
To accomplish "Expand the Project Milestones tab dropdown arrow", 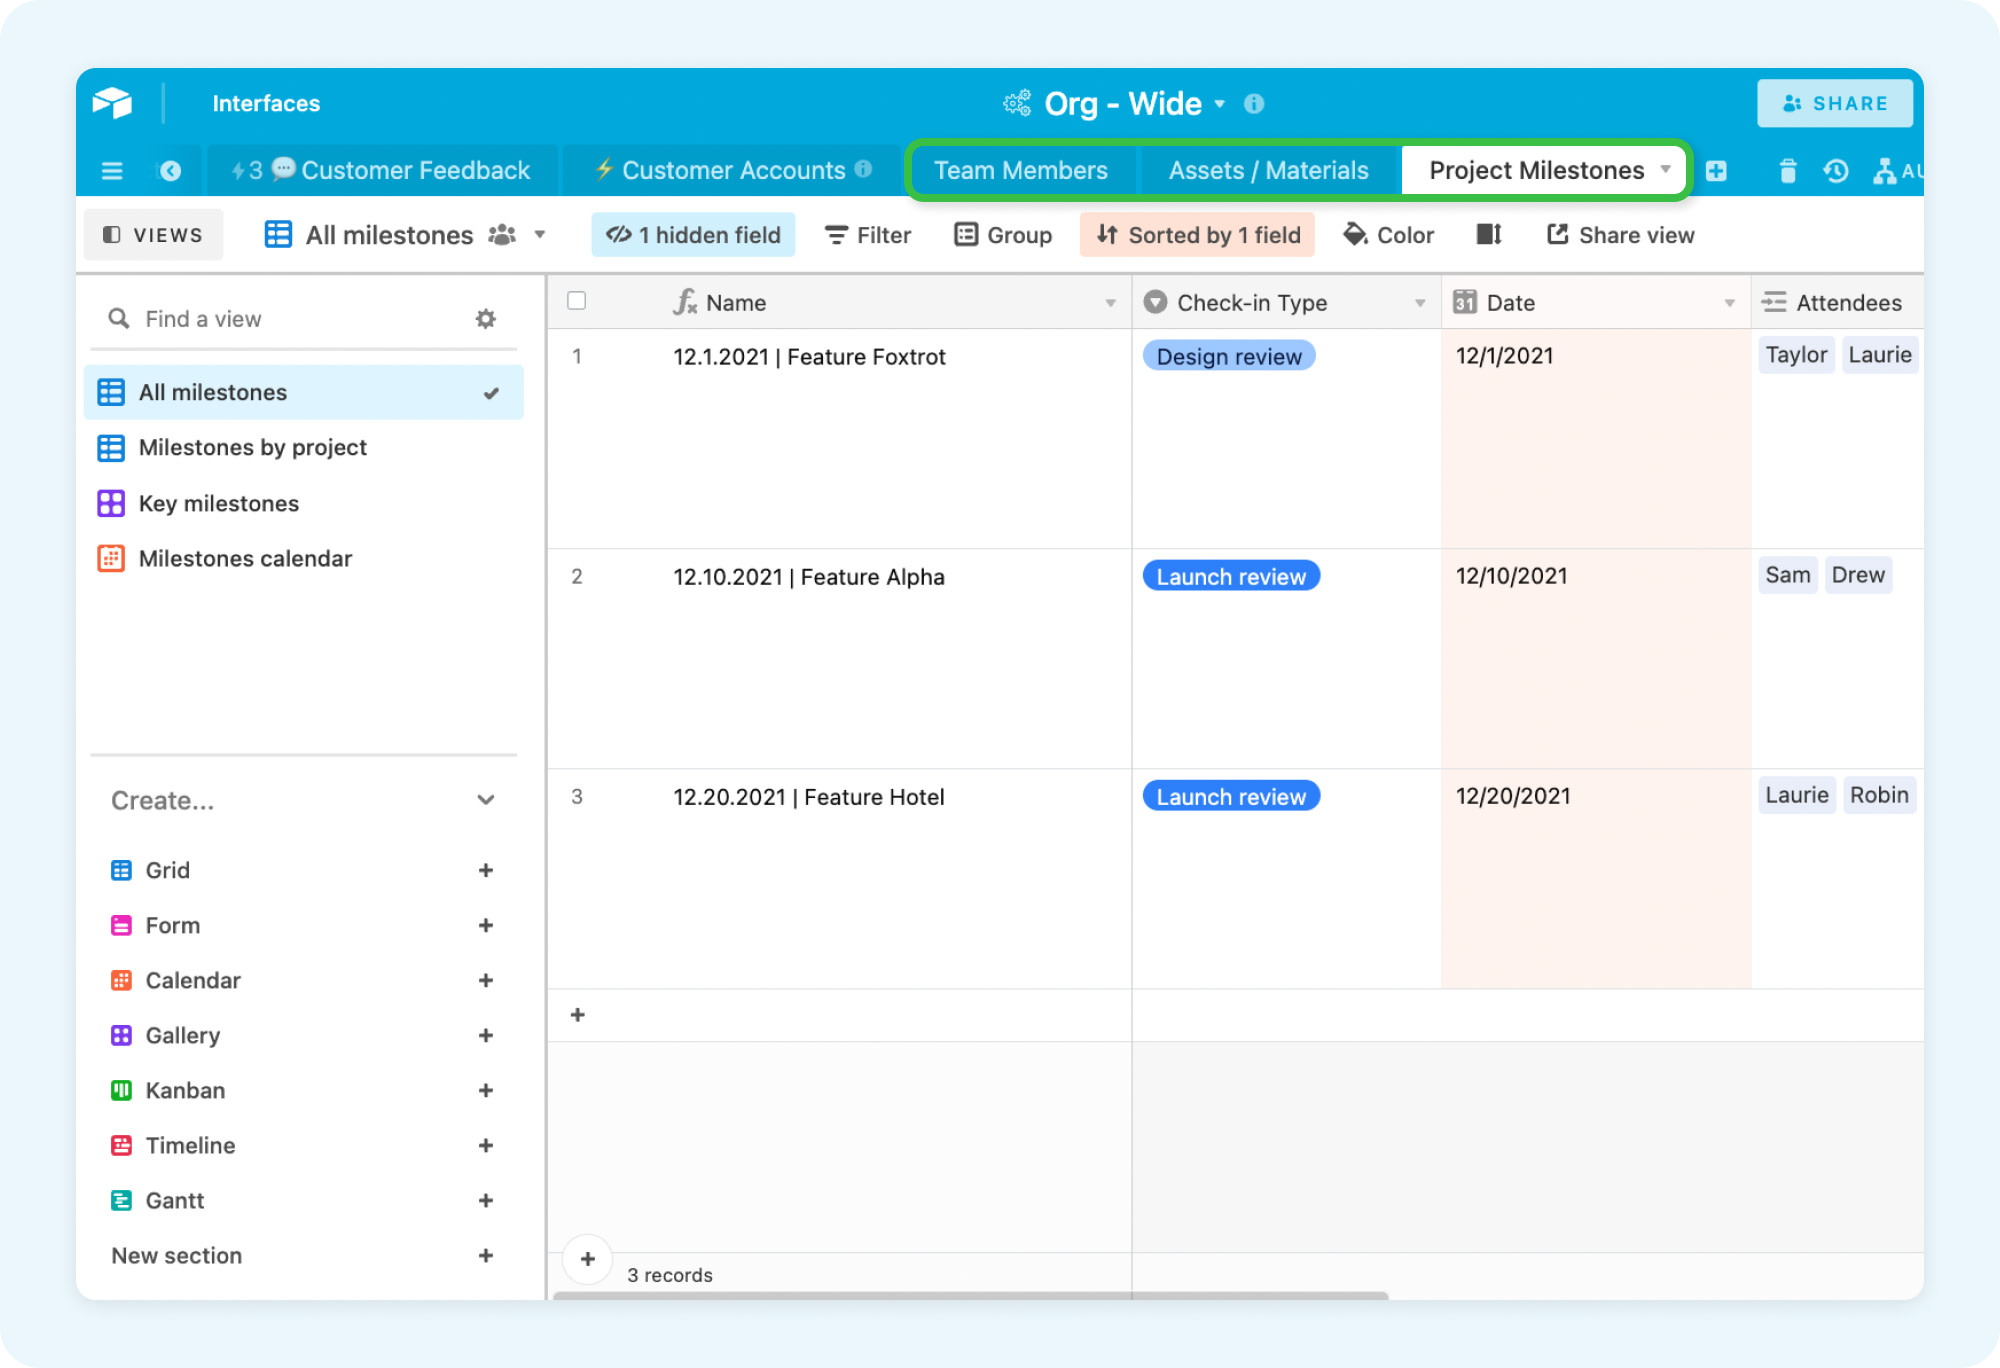I will pos(1666,170).
